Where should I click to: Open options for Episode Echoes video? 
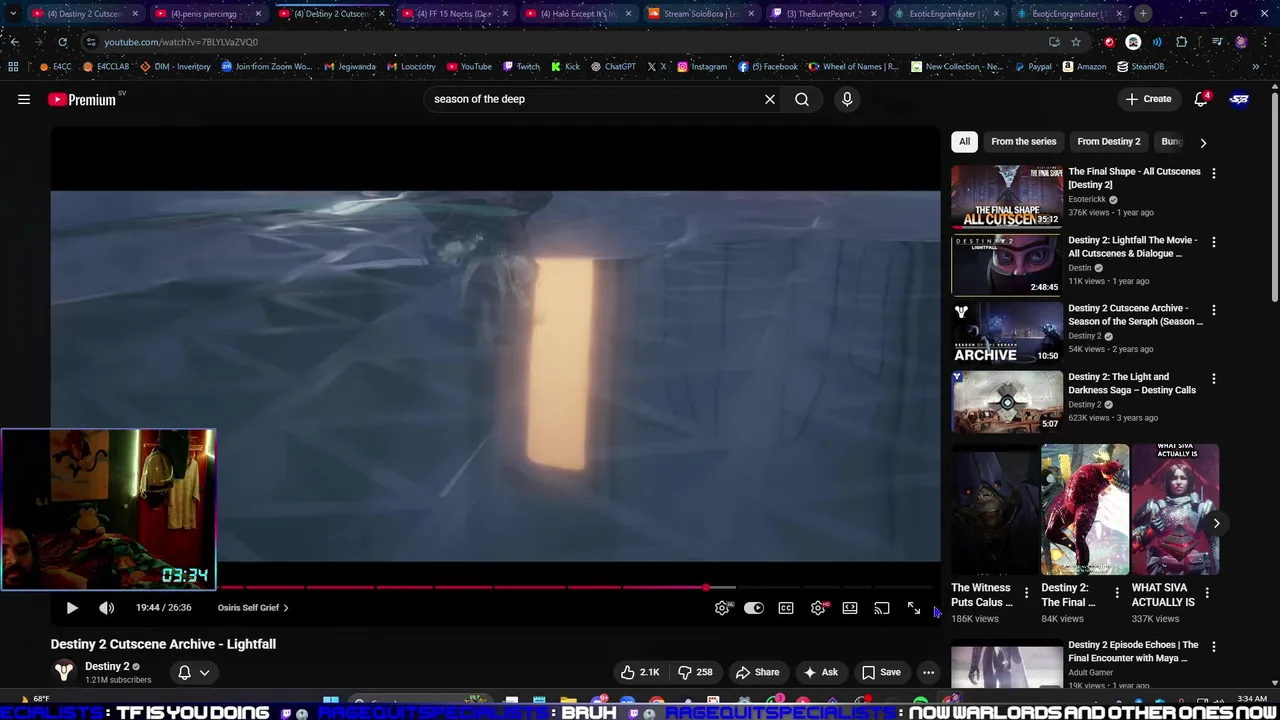1214,647
